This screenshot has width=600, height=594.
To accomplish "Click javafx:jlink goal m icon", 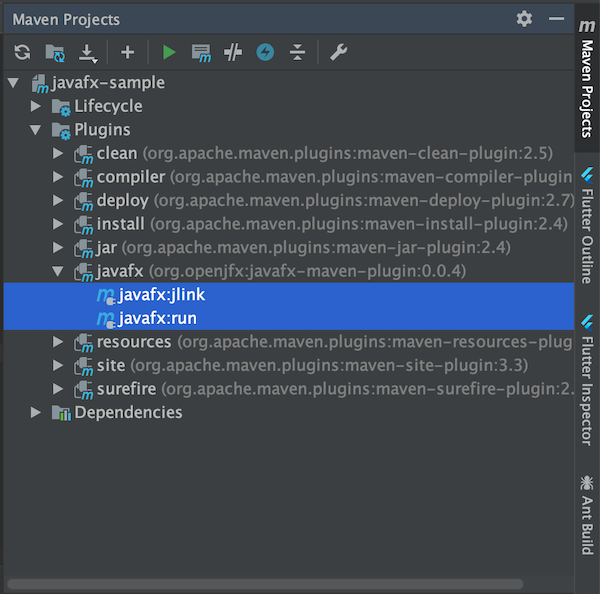I will click(x=106, y=296).
